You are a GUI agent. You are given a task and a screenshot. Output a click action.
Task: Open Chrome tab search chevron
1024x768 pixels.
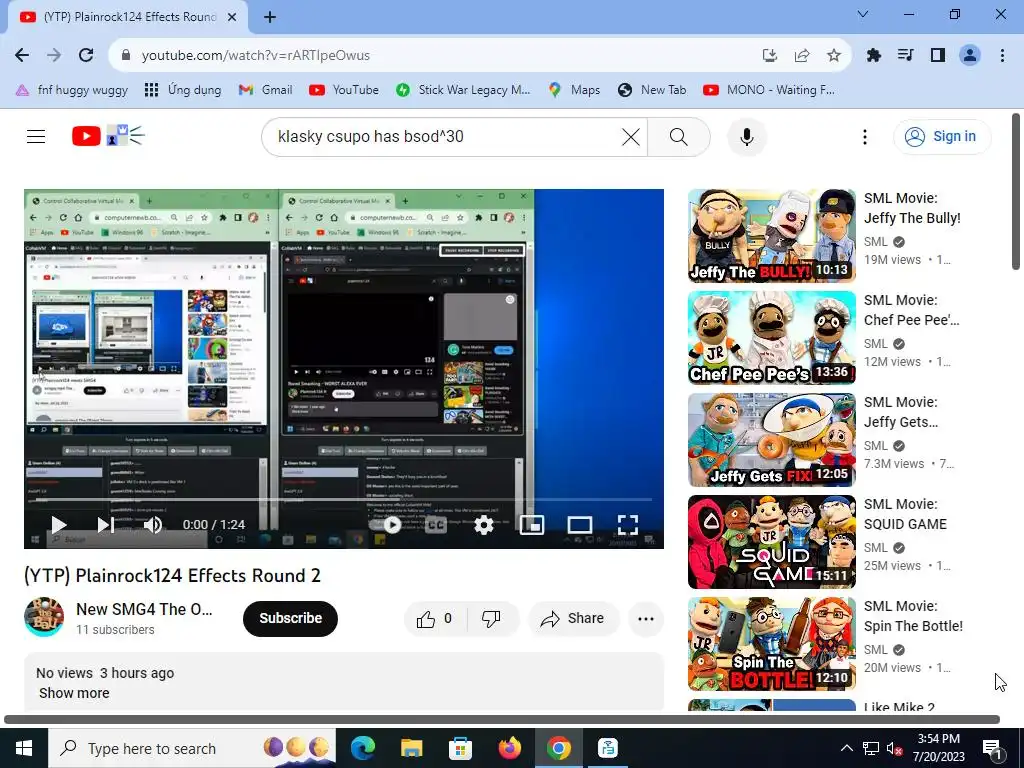pos(863,14)
